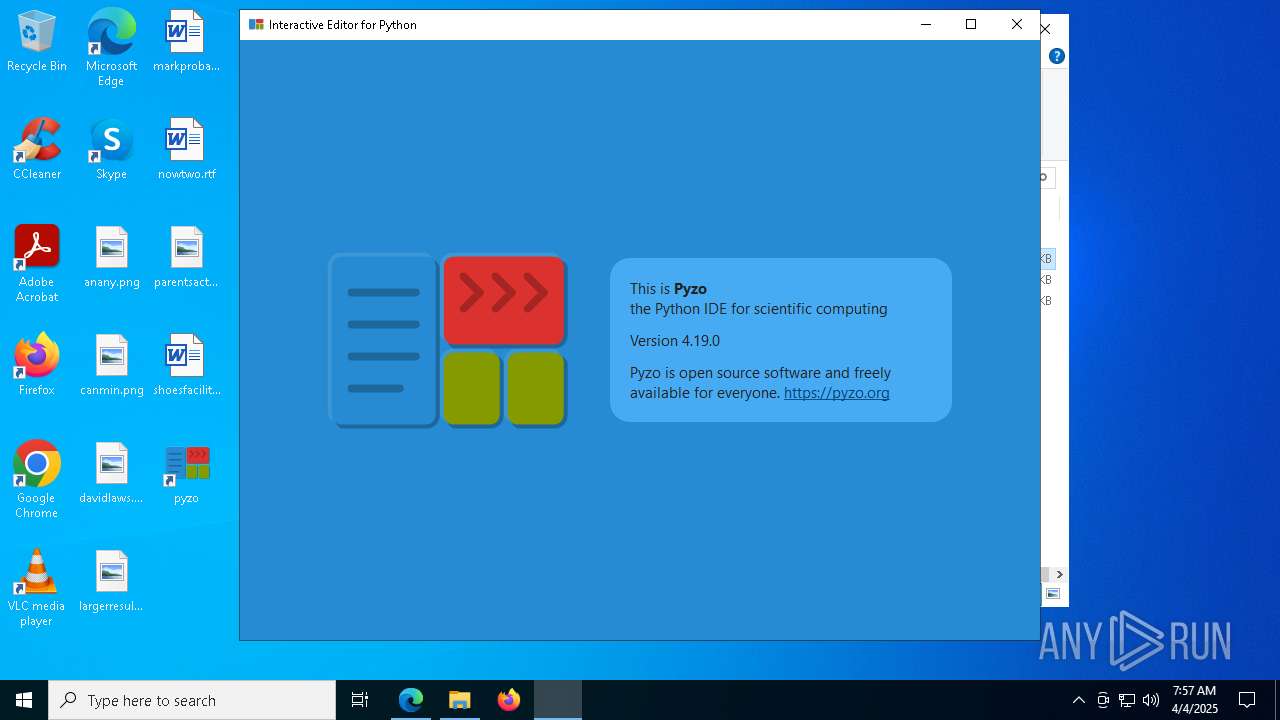Show hidden system tray icons

coord(1078,700)
